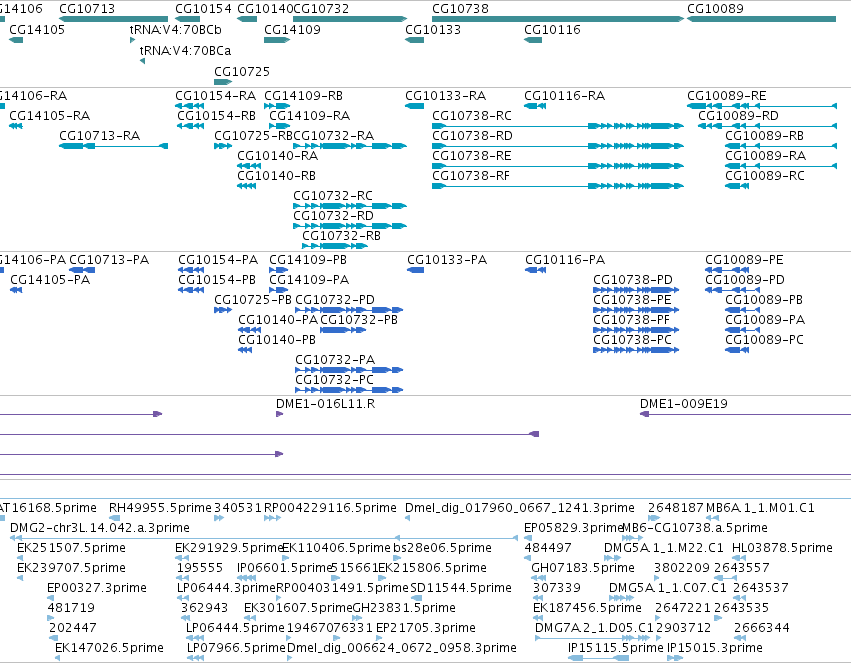This screenshot has width=851, height=663.
Task: Select EST GH07183.5prime
Action: (x=583, y=568)
